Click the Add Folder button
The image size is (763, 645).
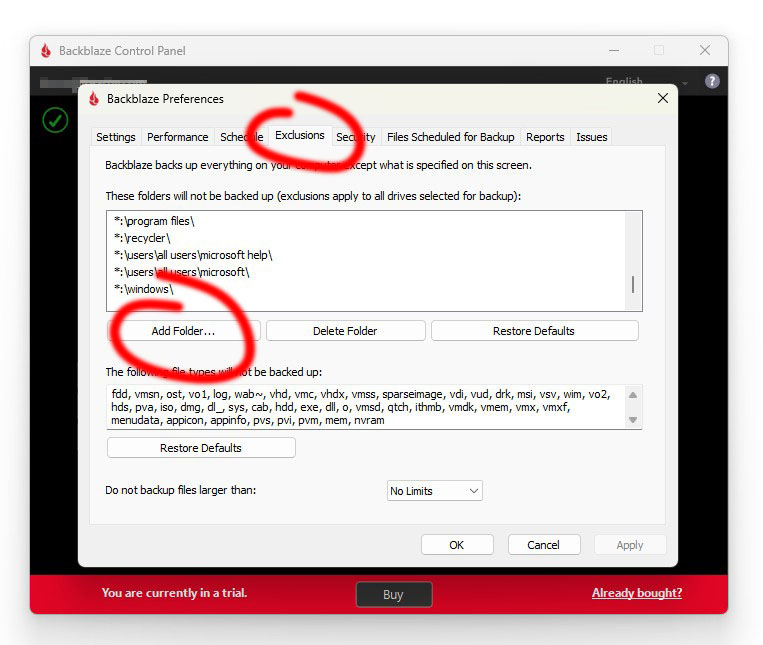pyautogui.click(x=183, y=331)
